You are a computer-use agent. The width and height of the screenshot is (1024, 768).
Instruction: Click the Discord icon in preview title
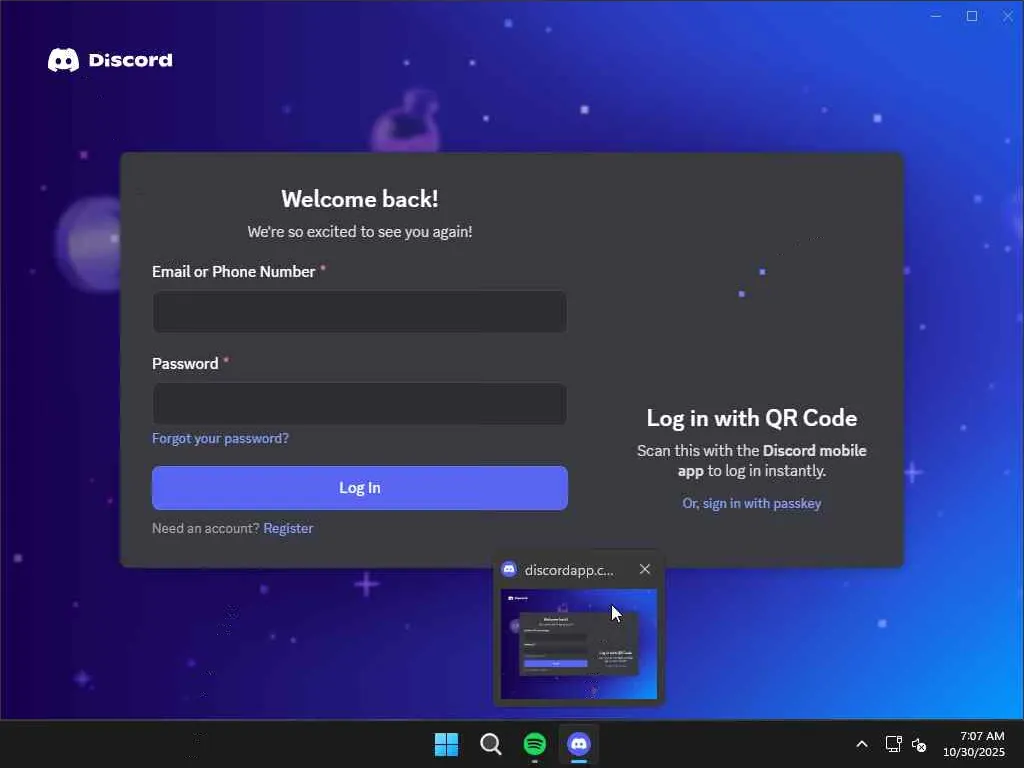(509, 569)
